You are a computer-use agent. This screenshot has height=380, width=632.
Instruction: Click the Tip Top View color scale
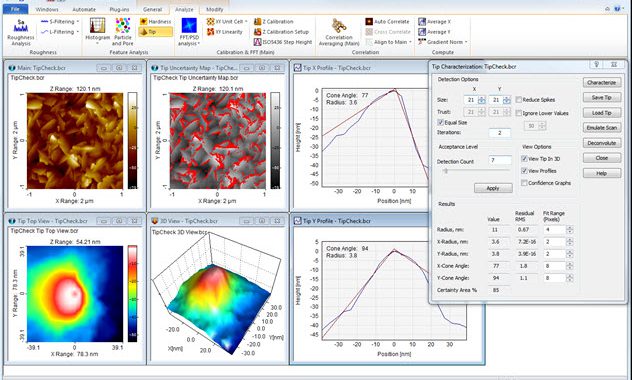pyautogui.click(x=132, y=294)
